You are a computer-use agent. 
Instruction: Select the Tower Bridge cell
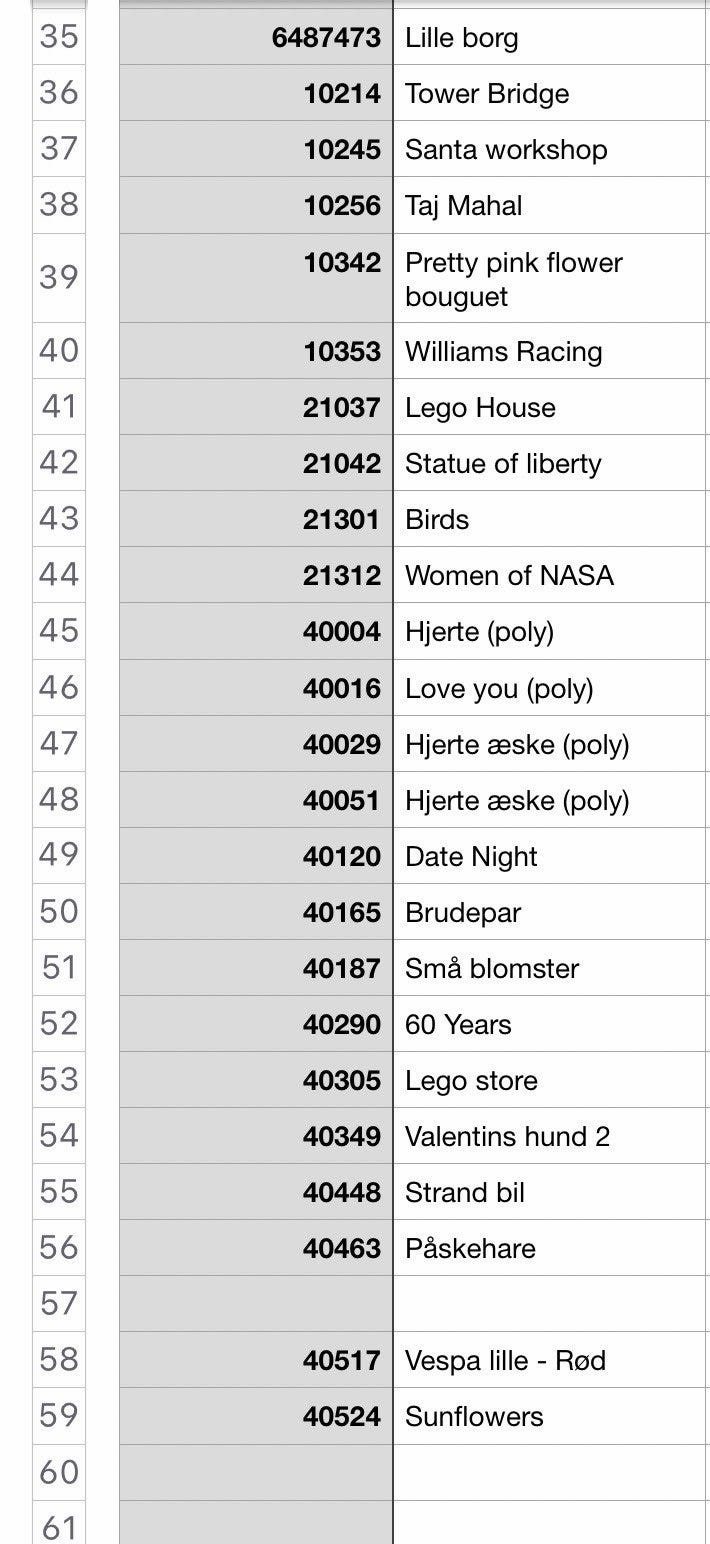click(x=551, y=93)
